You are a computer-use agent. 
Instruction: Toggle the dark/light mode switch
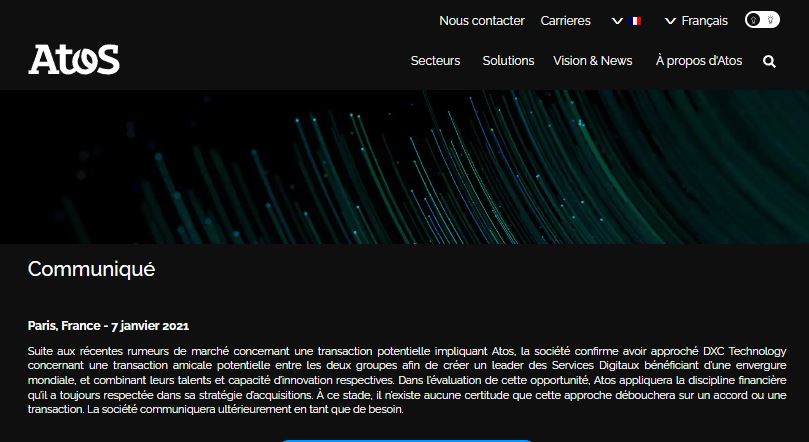(762, 20)
